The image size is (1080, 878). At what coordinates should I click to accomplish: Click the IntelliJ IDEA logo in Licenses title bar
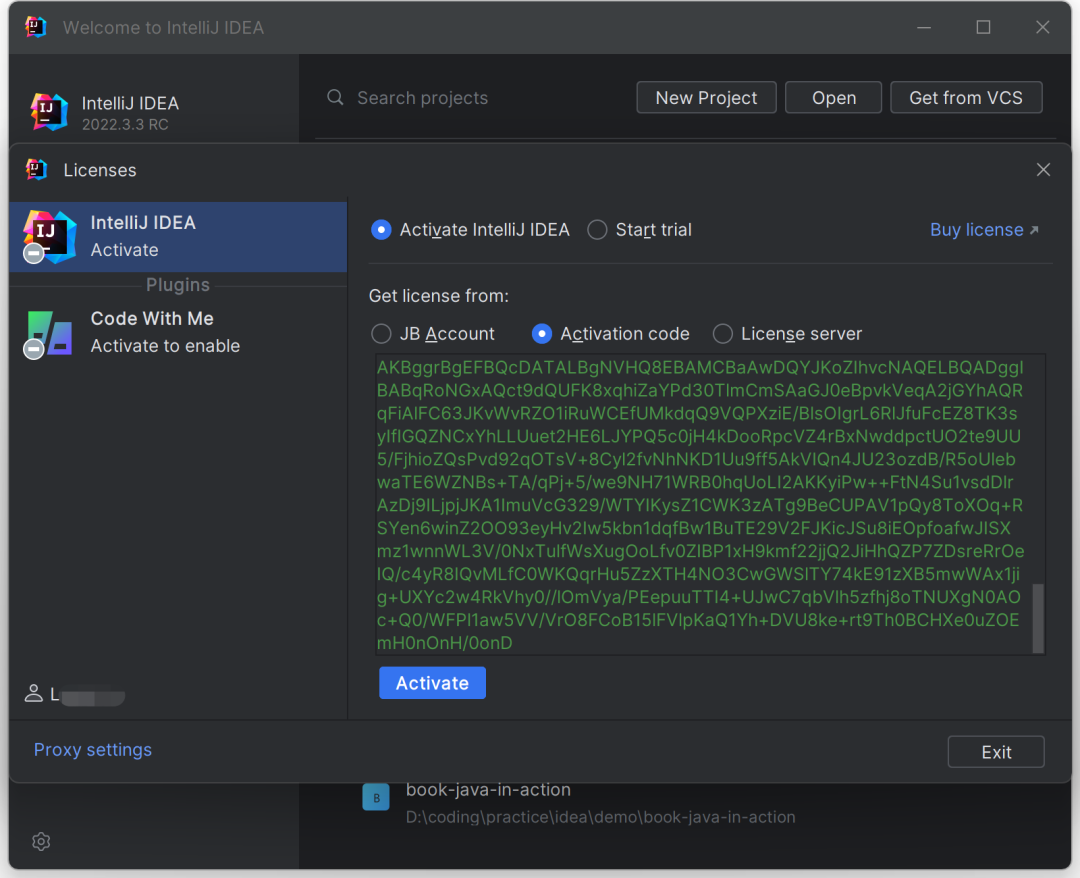37,170
